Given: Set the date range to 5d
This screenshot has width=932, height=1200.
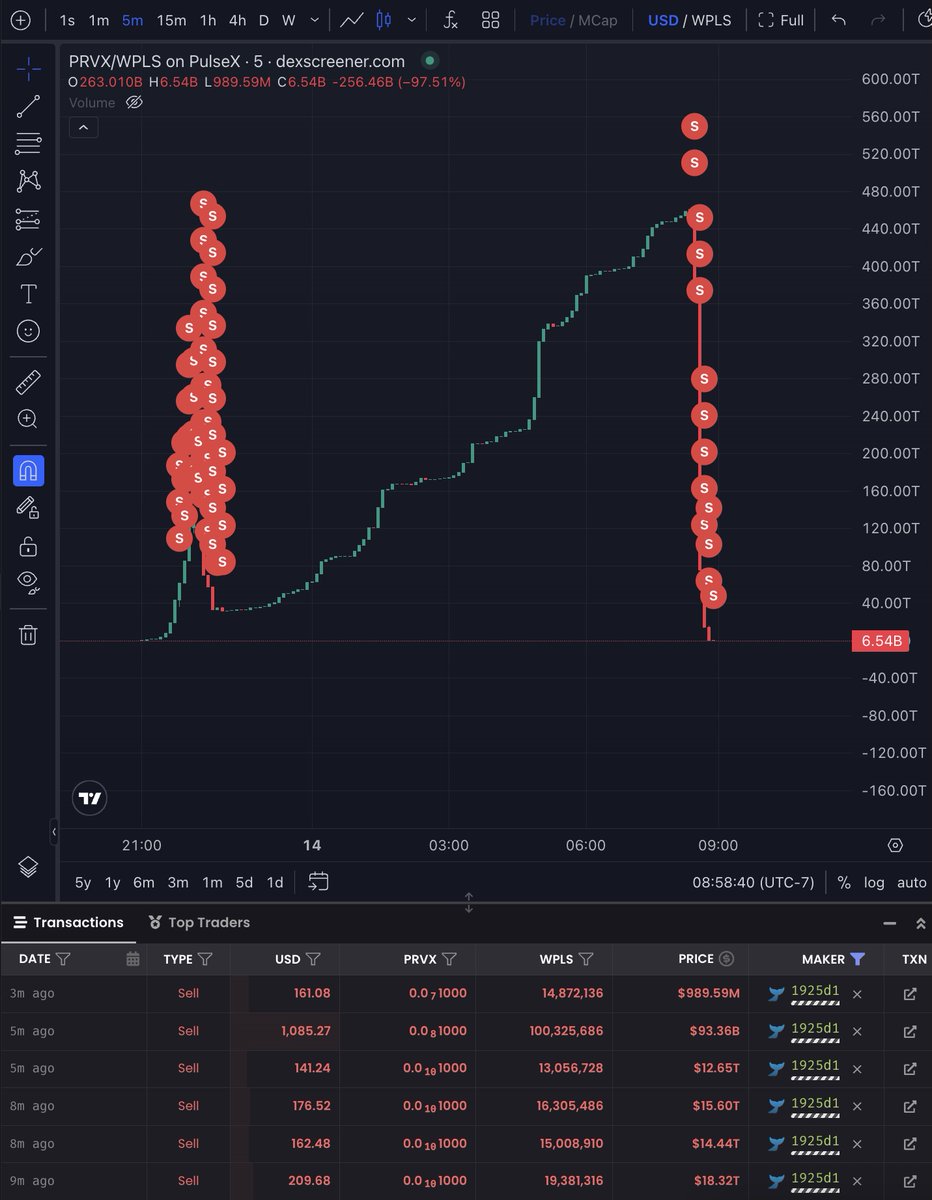Looking at the screenshot, I should [244, 882].
